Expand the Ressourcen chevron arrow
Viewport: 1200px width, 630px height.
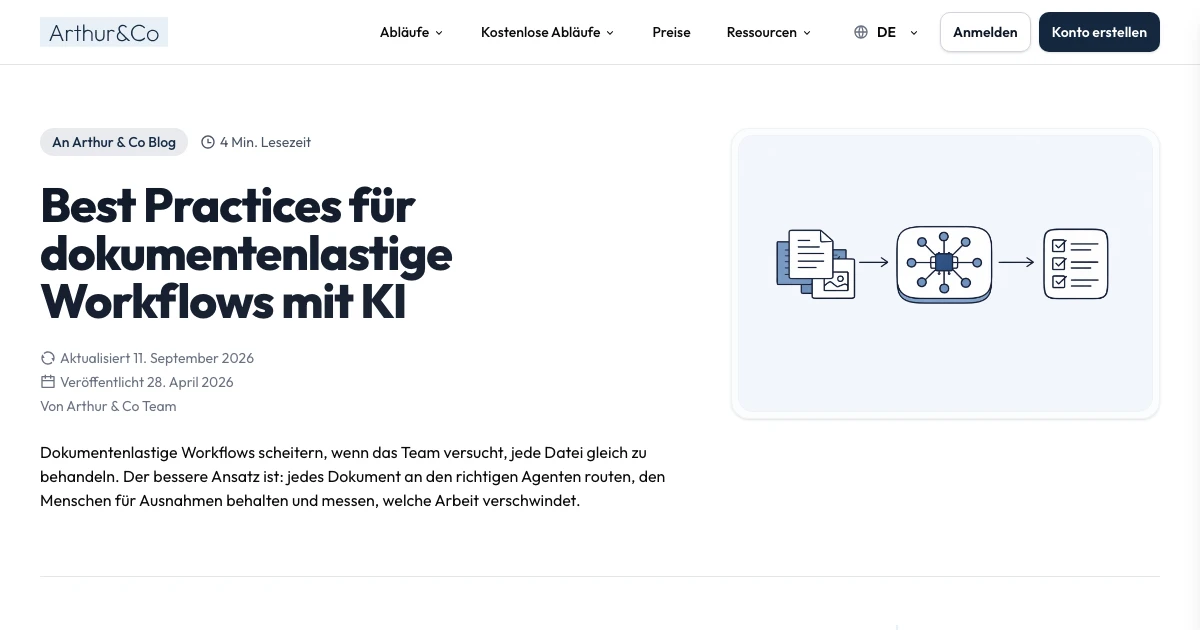807,33
